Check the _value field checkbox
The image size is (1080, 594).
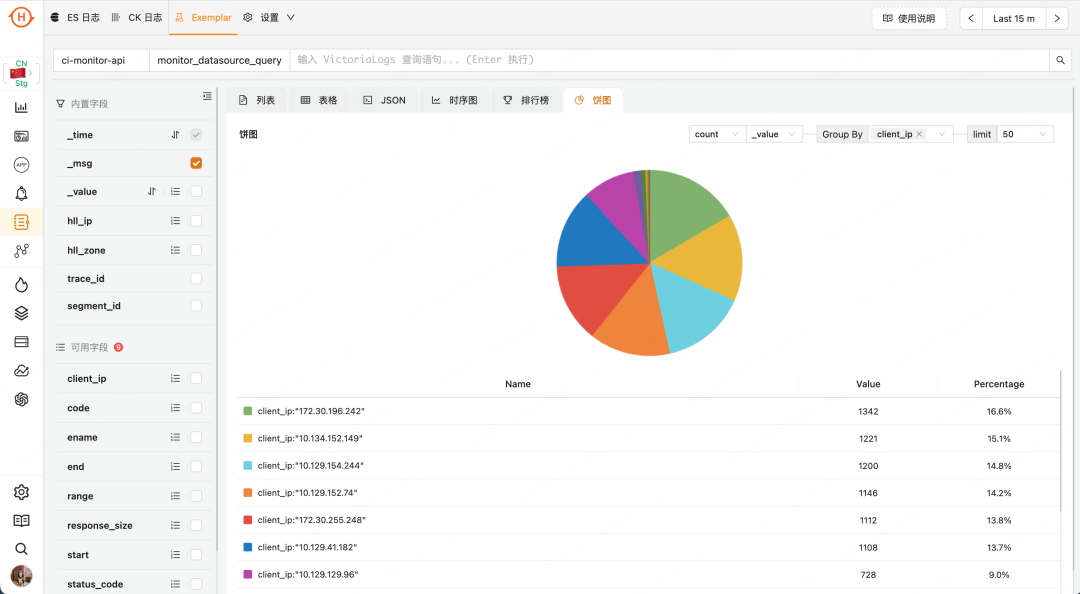pyautogui.click(x=196, y=192)
